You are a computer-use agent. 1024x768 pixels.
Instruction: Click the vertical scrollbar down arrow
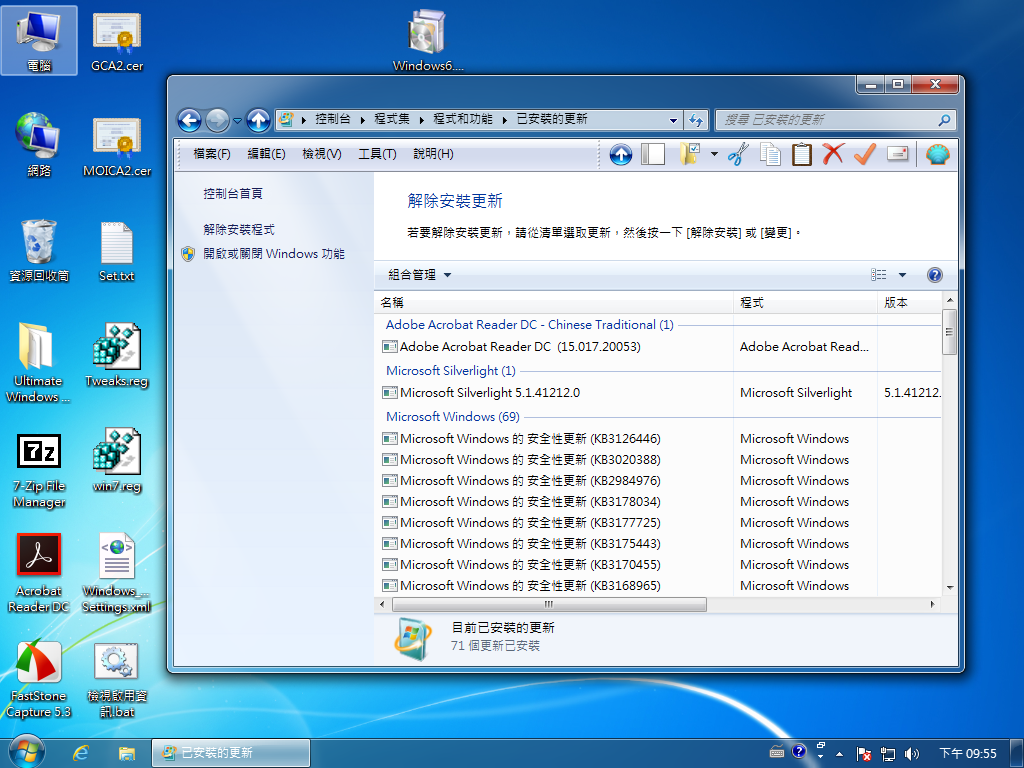click(x=950, y=587)
